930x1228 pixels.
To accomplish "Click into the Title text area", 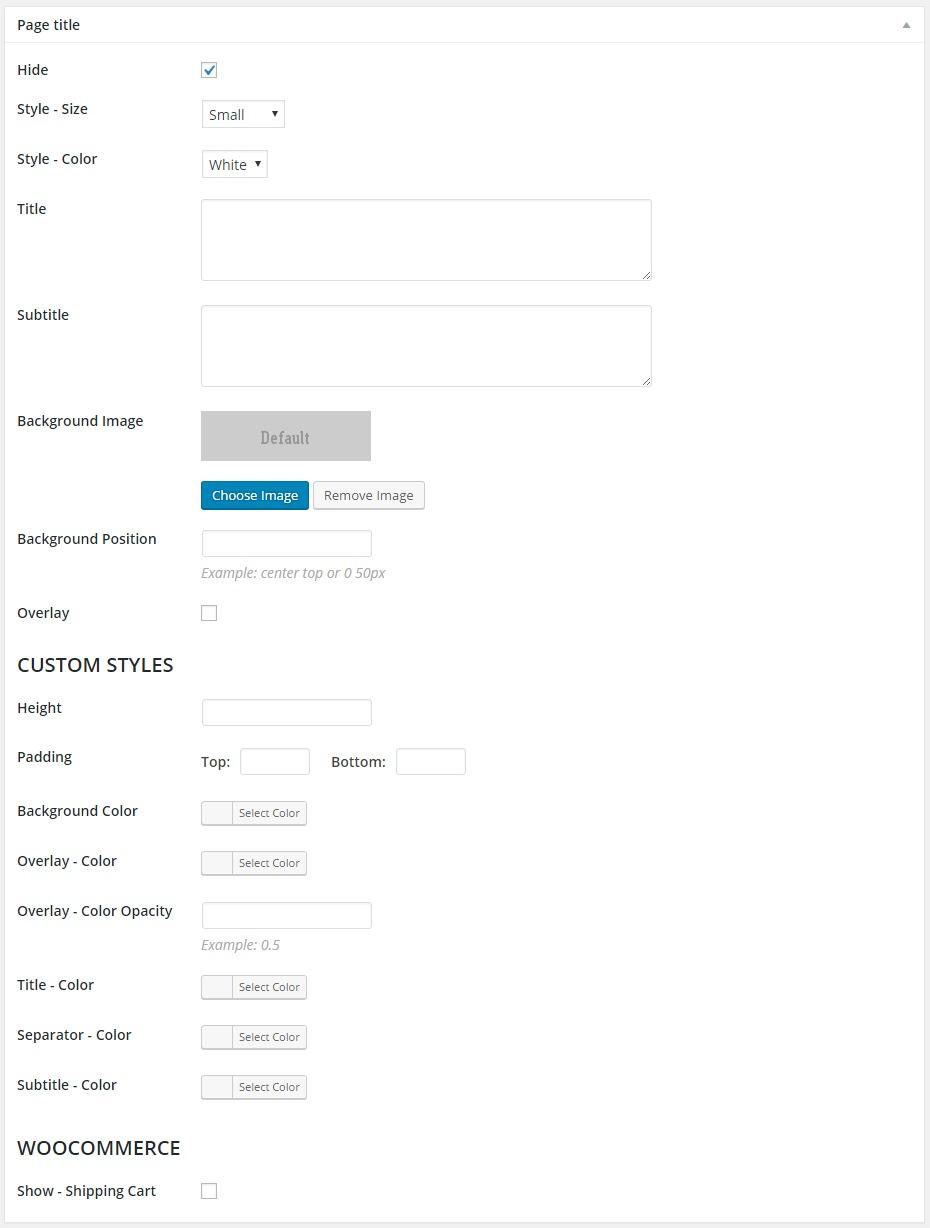I will pyautogui.click(x=426, y=240).
